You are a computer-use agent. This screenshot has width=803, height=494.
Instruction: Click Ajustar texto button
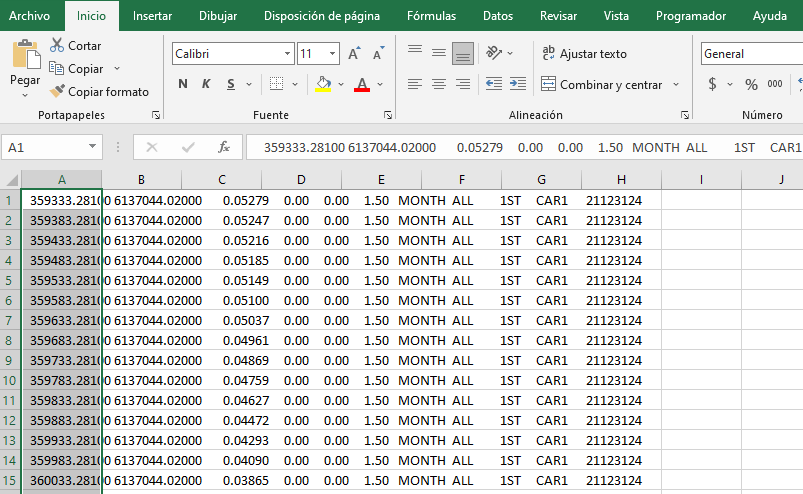584,53
